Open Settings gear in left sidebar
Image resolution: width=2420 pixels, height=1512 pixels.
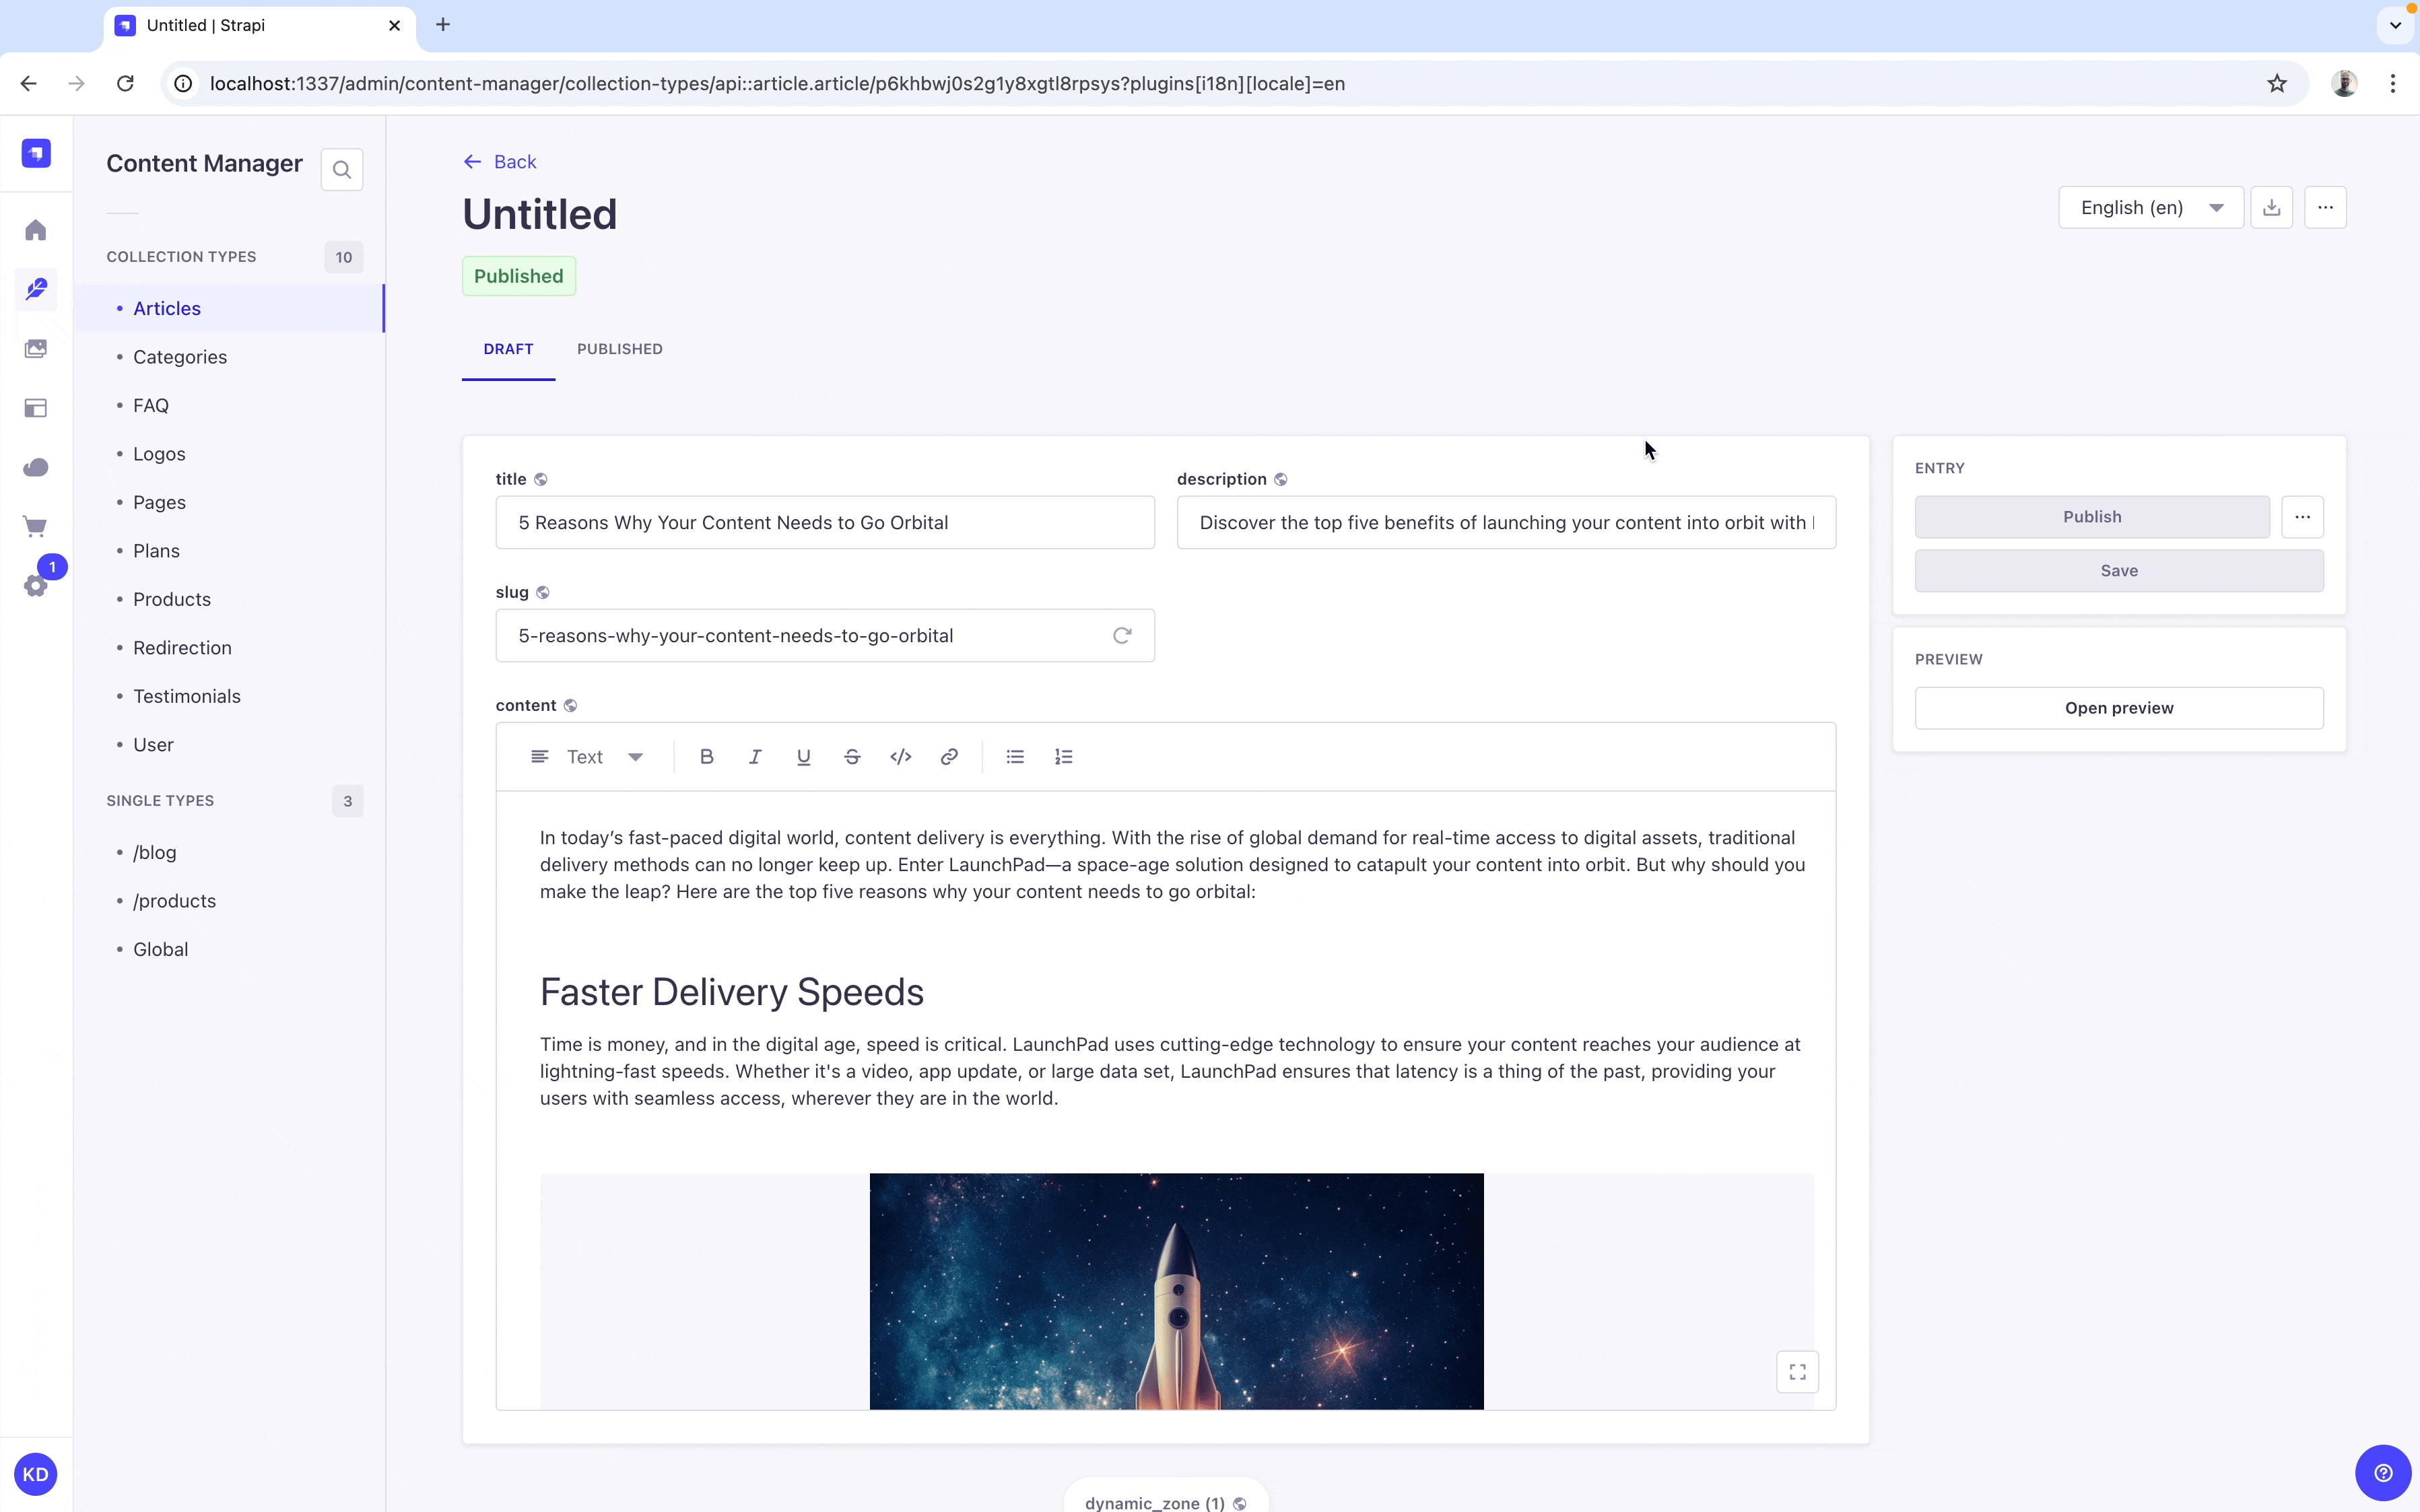(x=36, y=586)
